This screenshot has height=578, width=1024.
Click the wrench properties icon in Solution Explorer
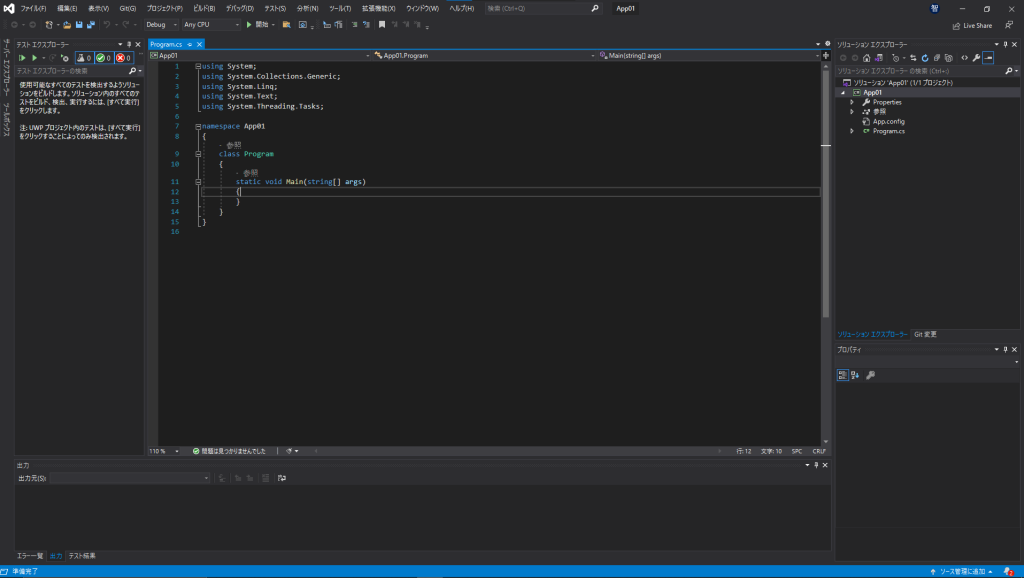(x=976, y=58)
